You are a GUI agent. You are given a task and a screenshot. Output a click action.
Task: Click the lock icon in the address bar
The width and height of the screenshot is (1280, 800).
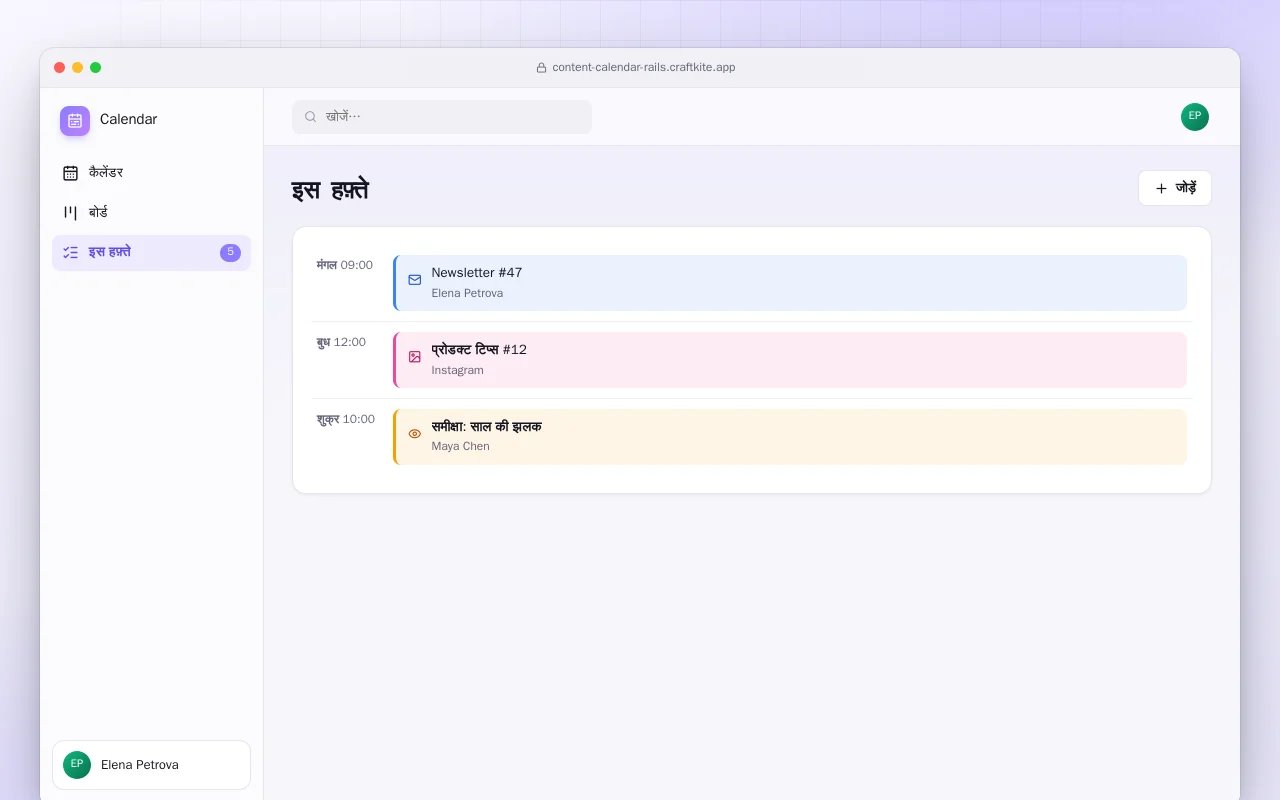tap(542, 68)
